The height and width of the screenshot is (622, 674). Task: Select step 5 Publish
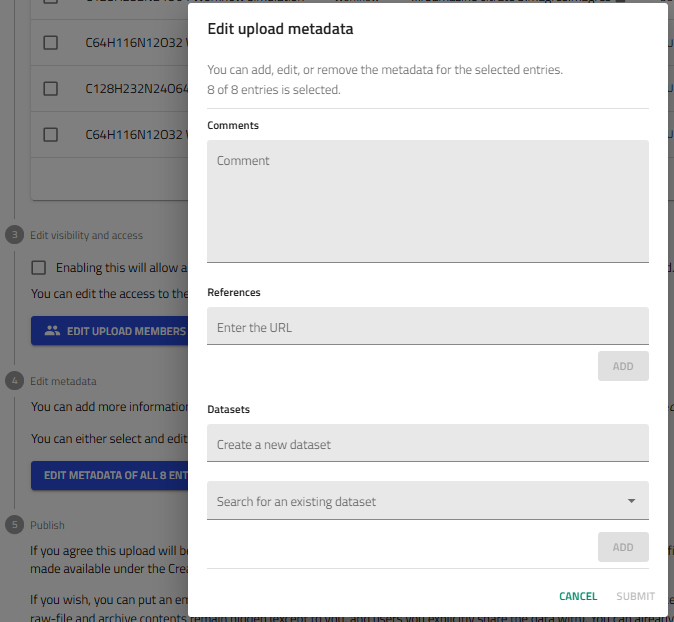tap(35, 525)
